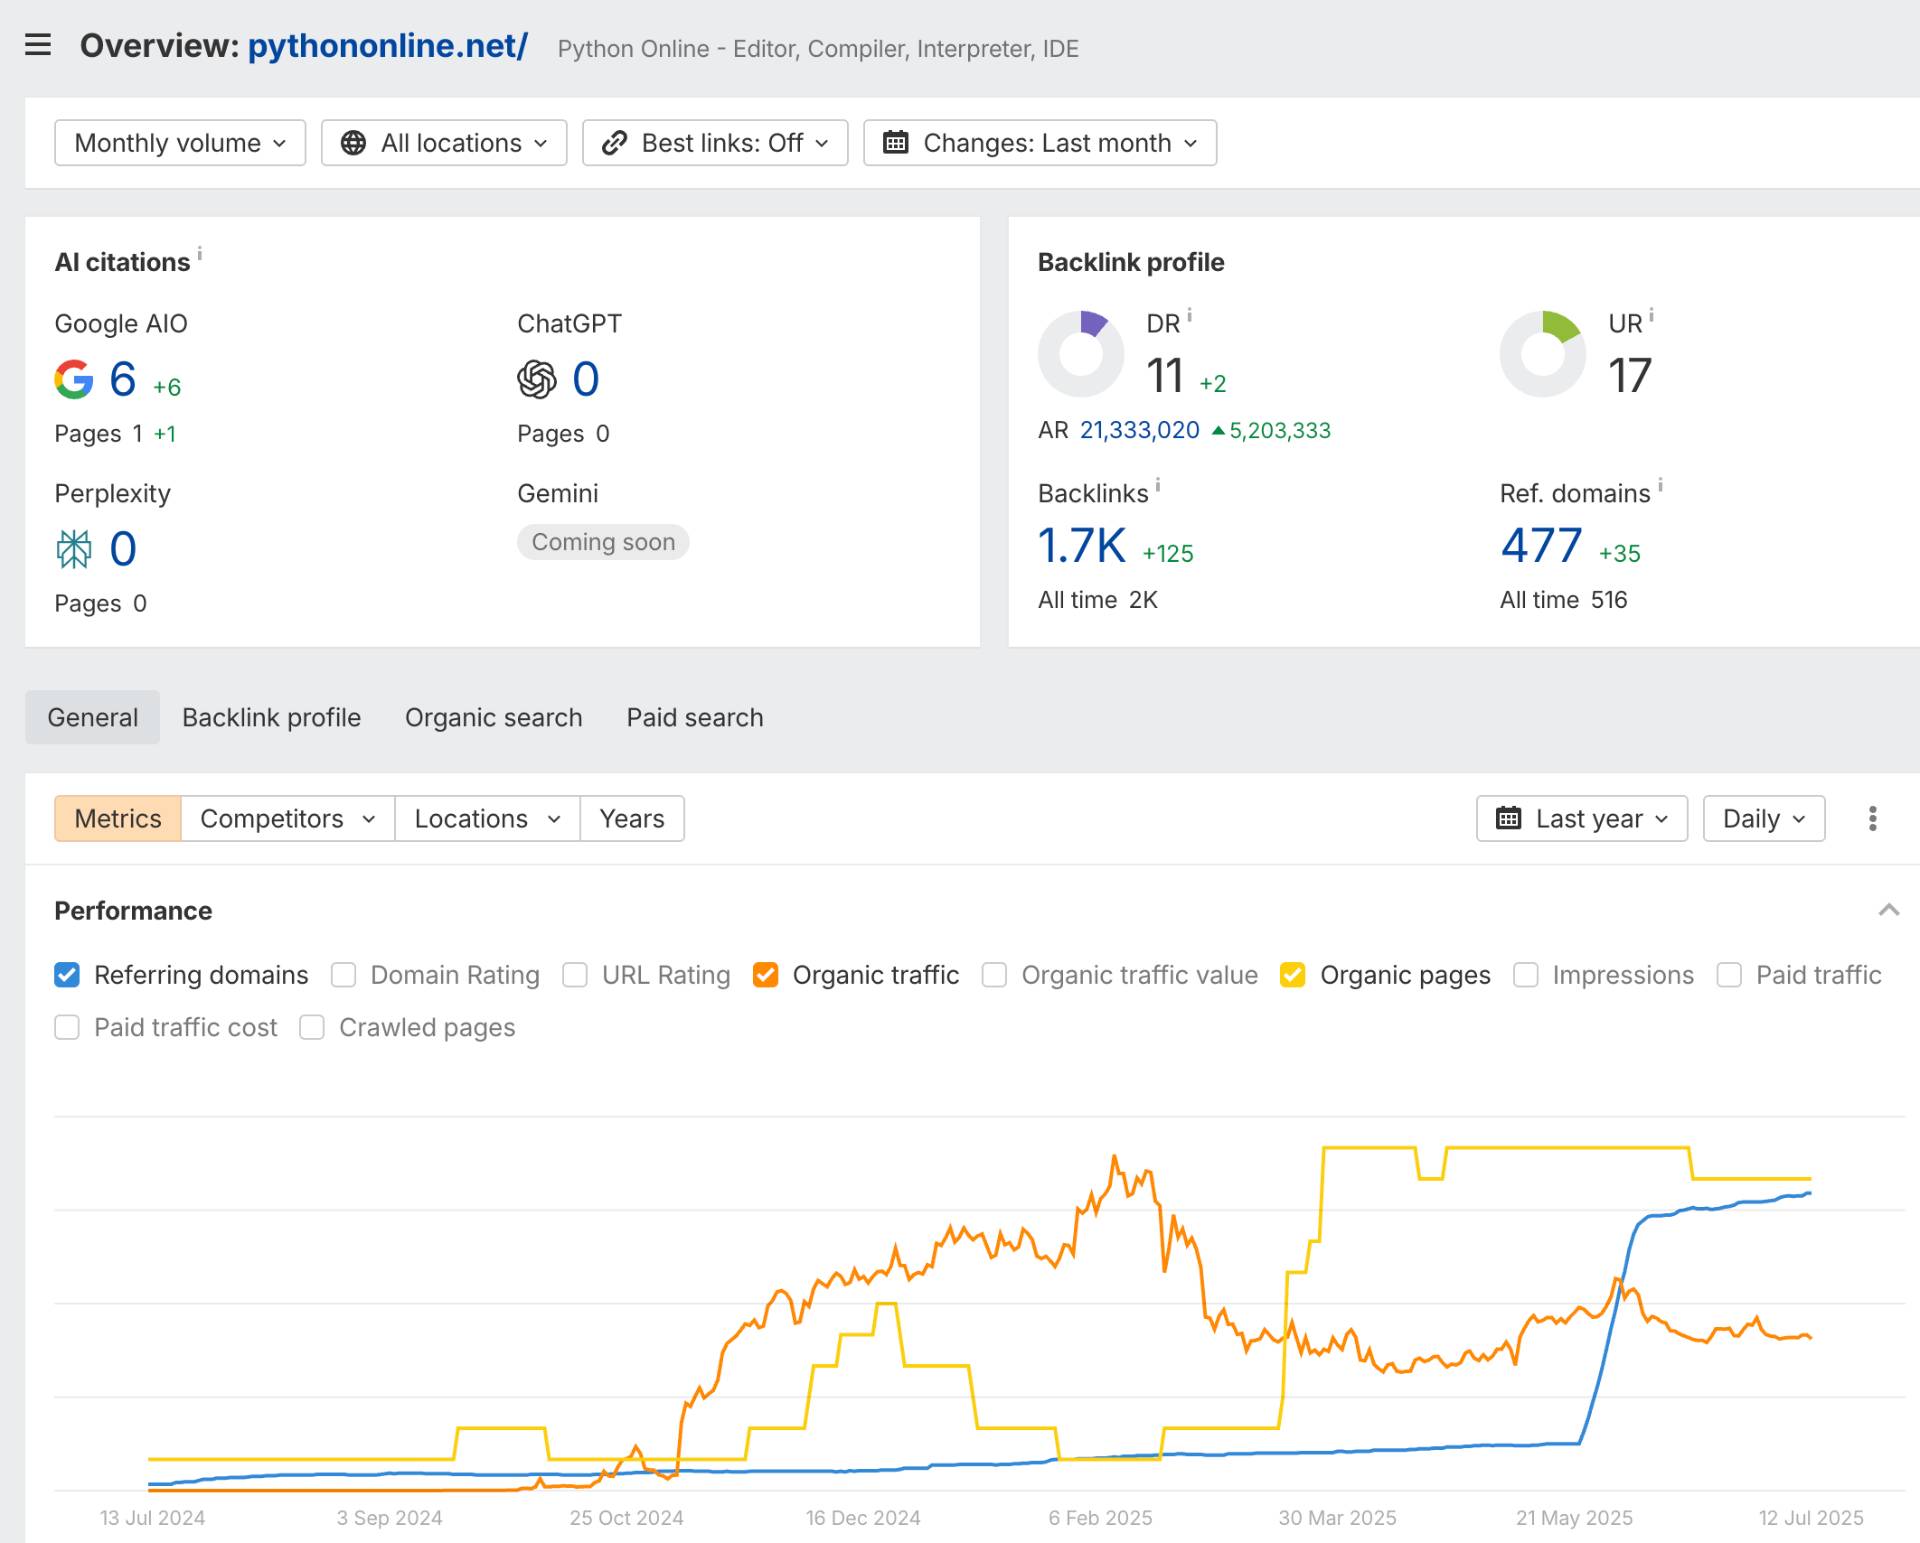Click the 477 referring domains number
1920x1543 pixels.
[x=1541, y=546]
